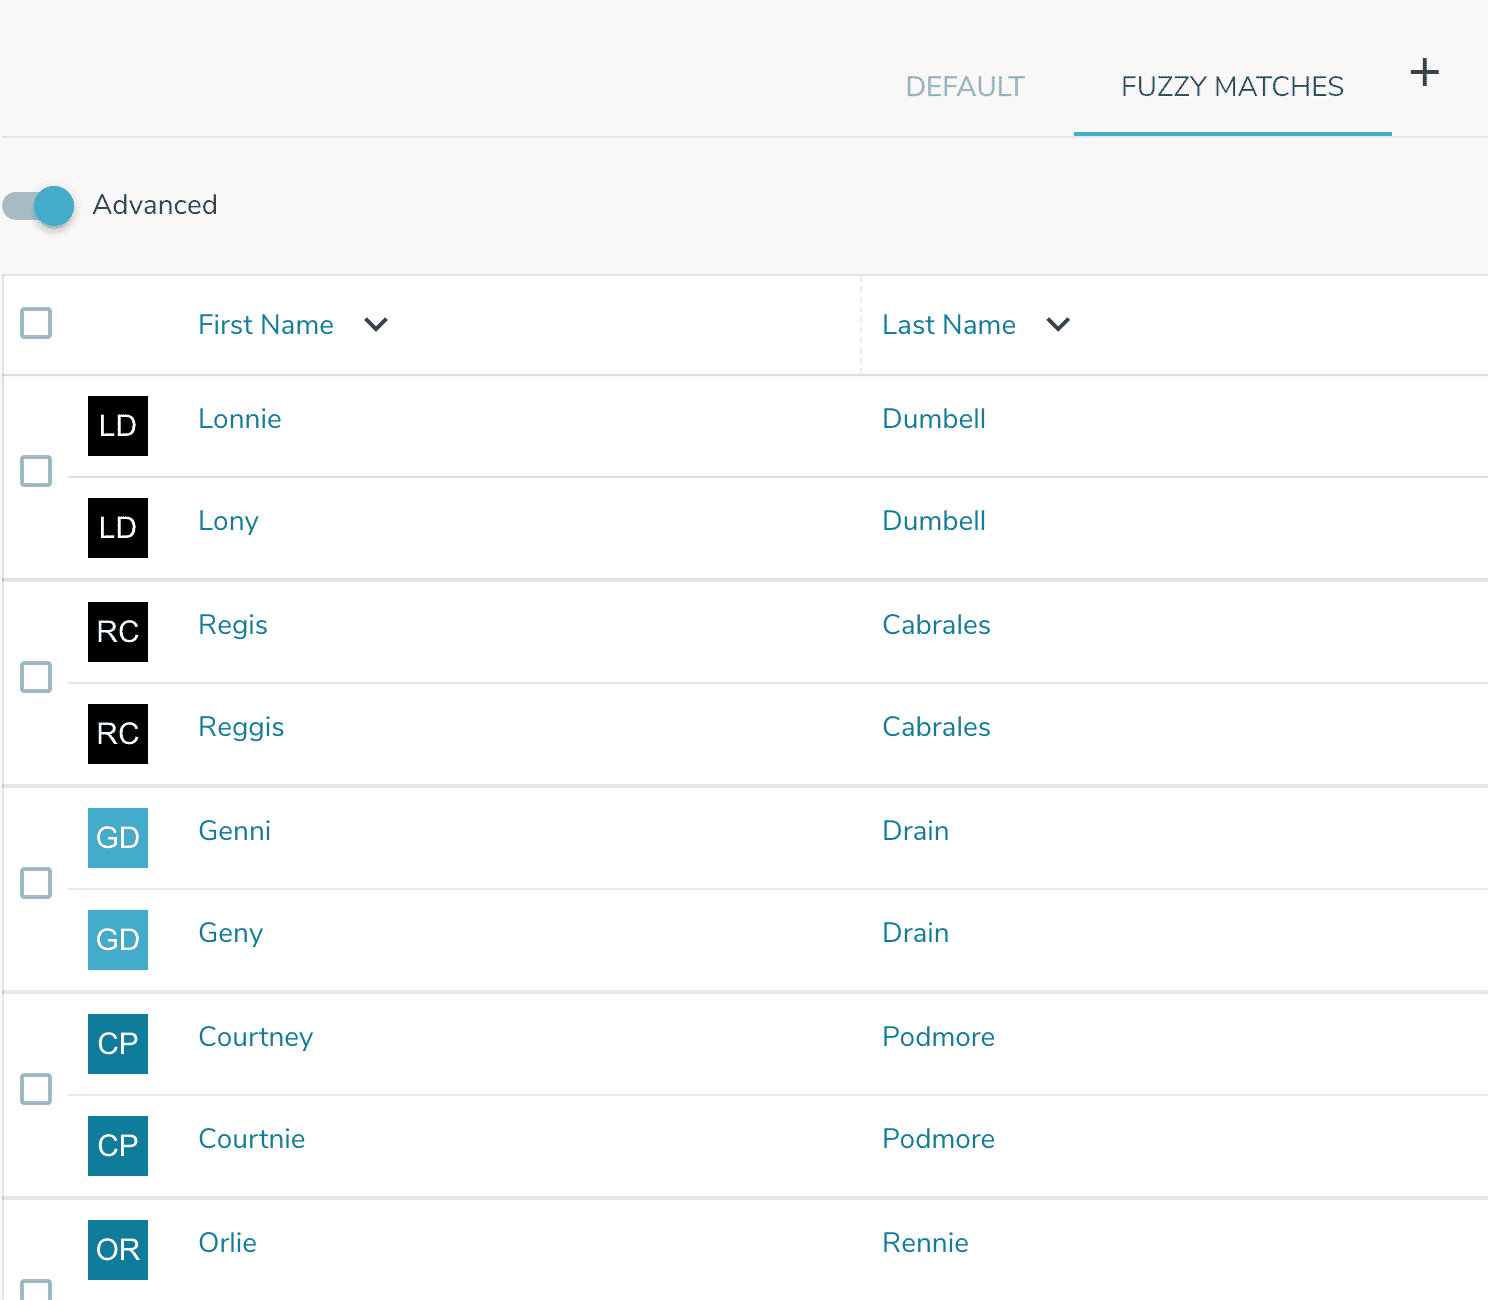Open the Courtnie first name link
Viewport: 1488px width, 1300px height.
252,1139
